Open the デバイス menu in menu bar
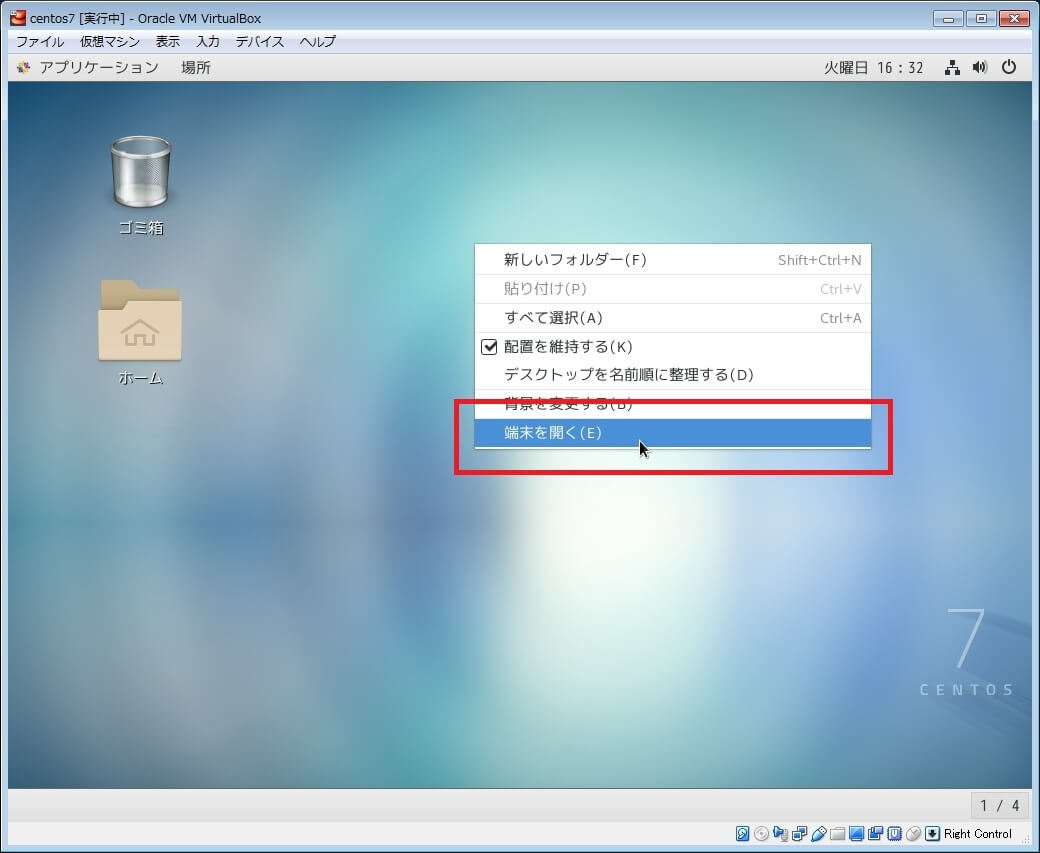1040x853 pixels. tap(260, 42)
